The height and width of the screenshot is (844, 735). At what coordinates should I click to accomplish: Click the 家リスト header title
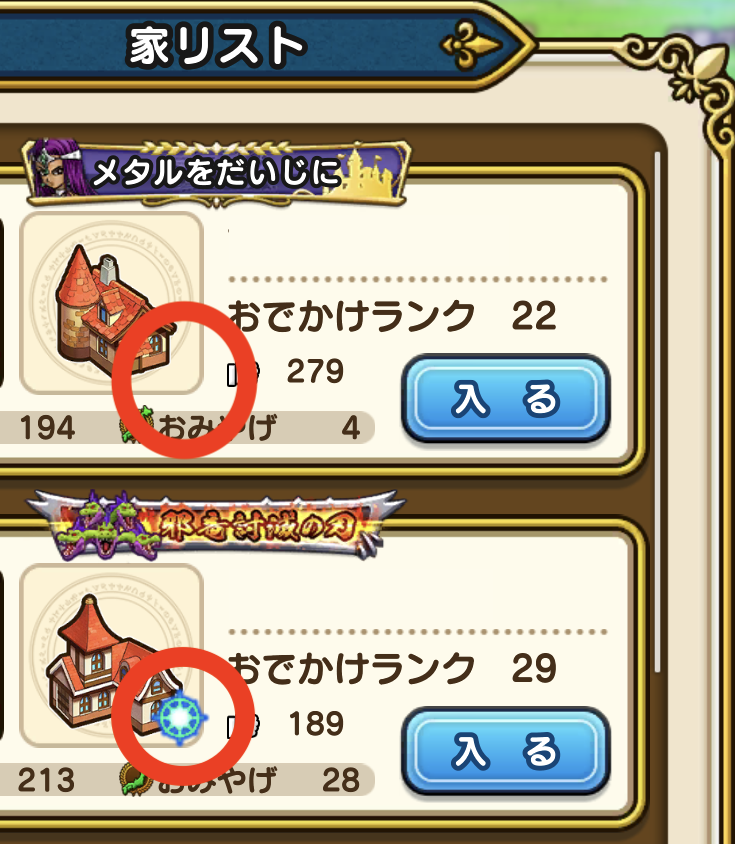[x=216, y=46]
